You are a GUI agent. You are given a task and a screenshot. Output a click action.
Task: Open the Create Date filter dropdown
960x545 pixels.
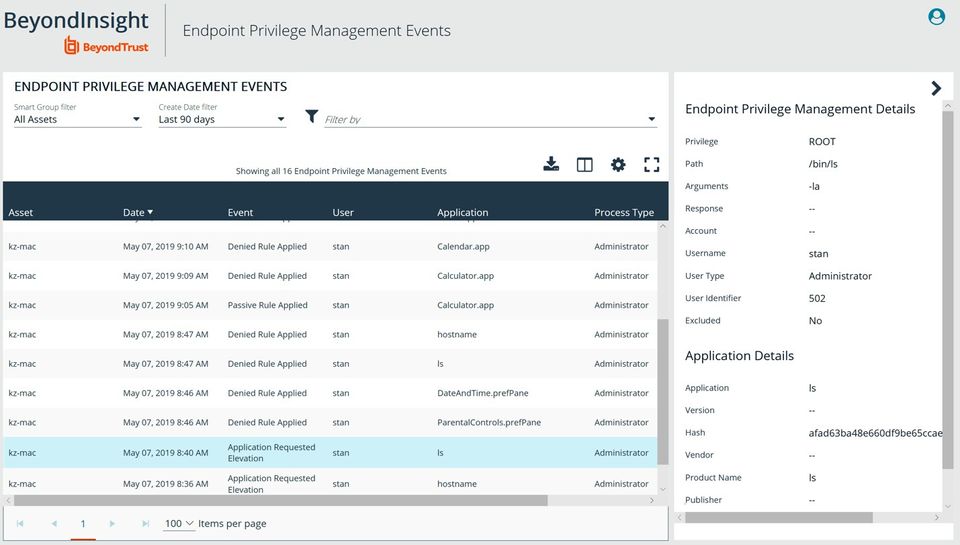(x=222, y=120)
